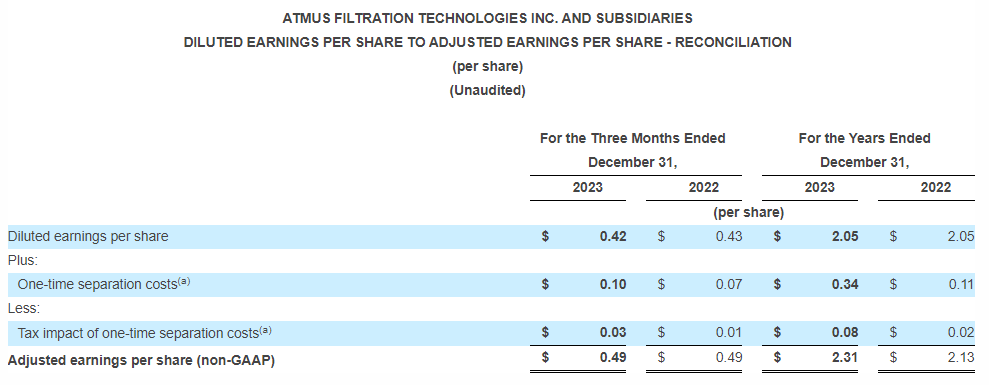Click the 0.01 tax impact value
The image size is (989, 385).
pos(729,333)
